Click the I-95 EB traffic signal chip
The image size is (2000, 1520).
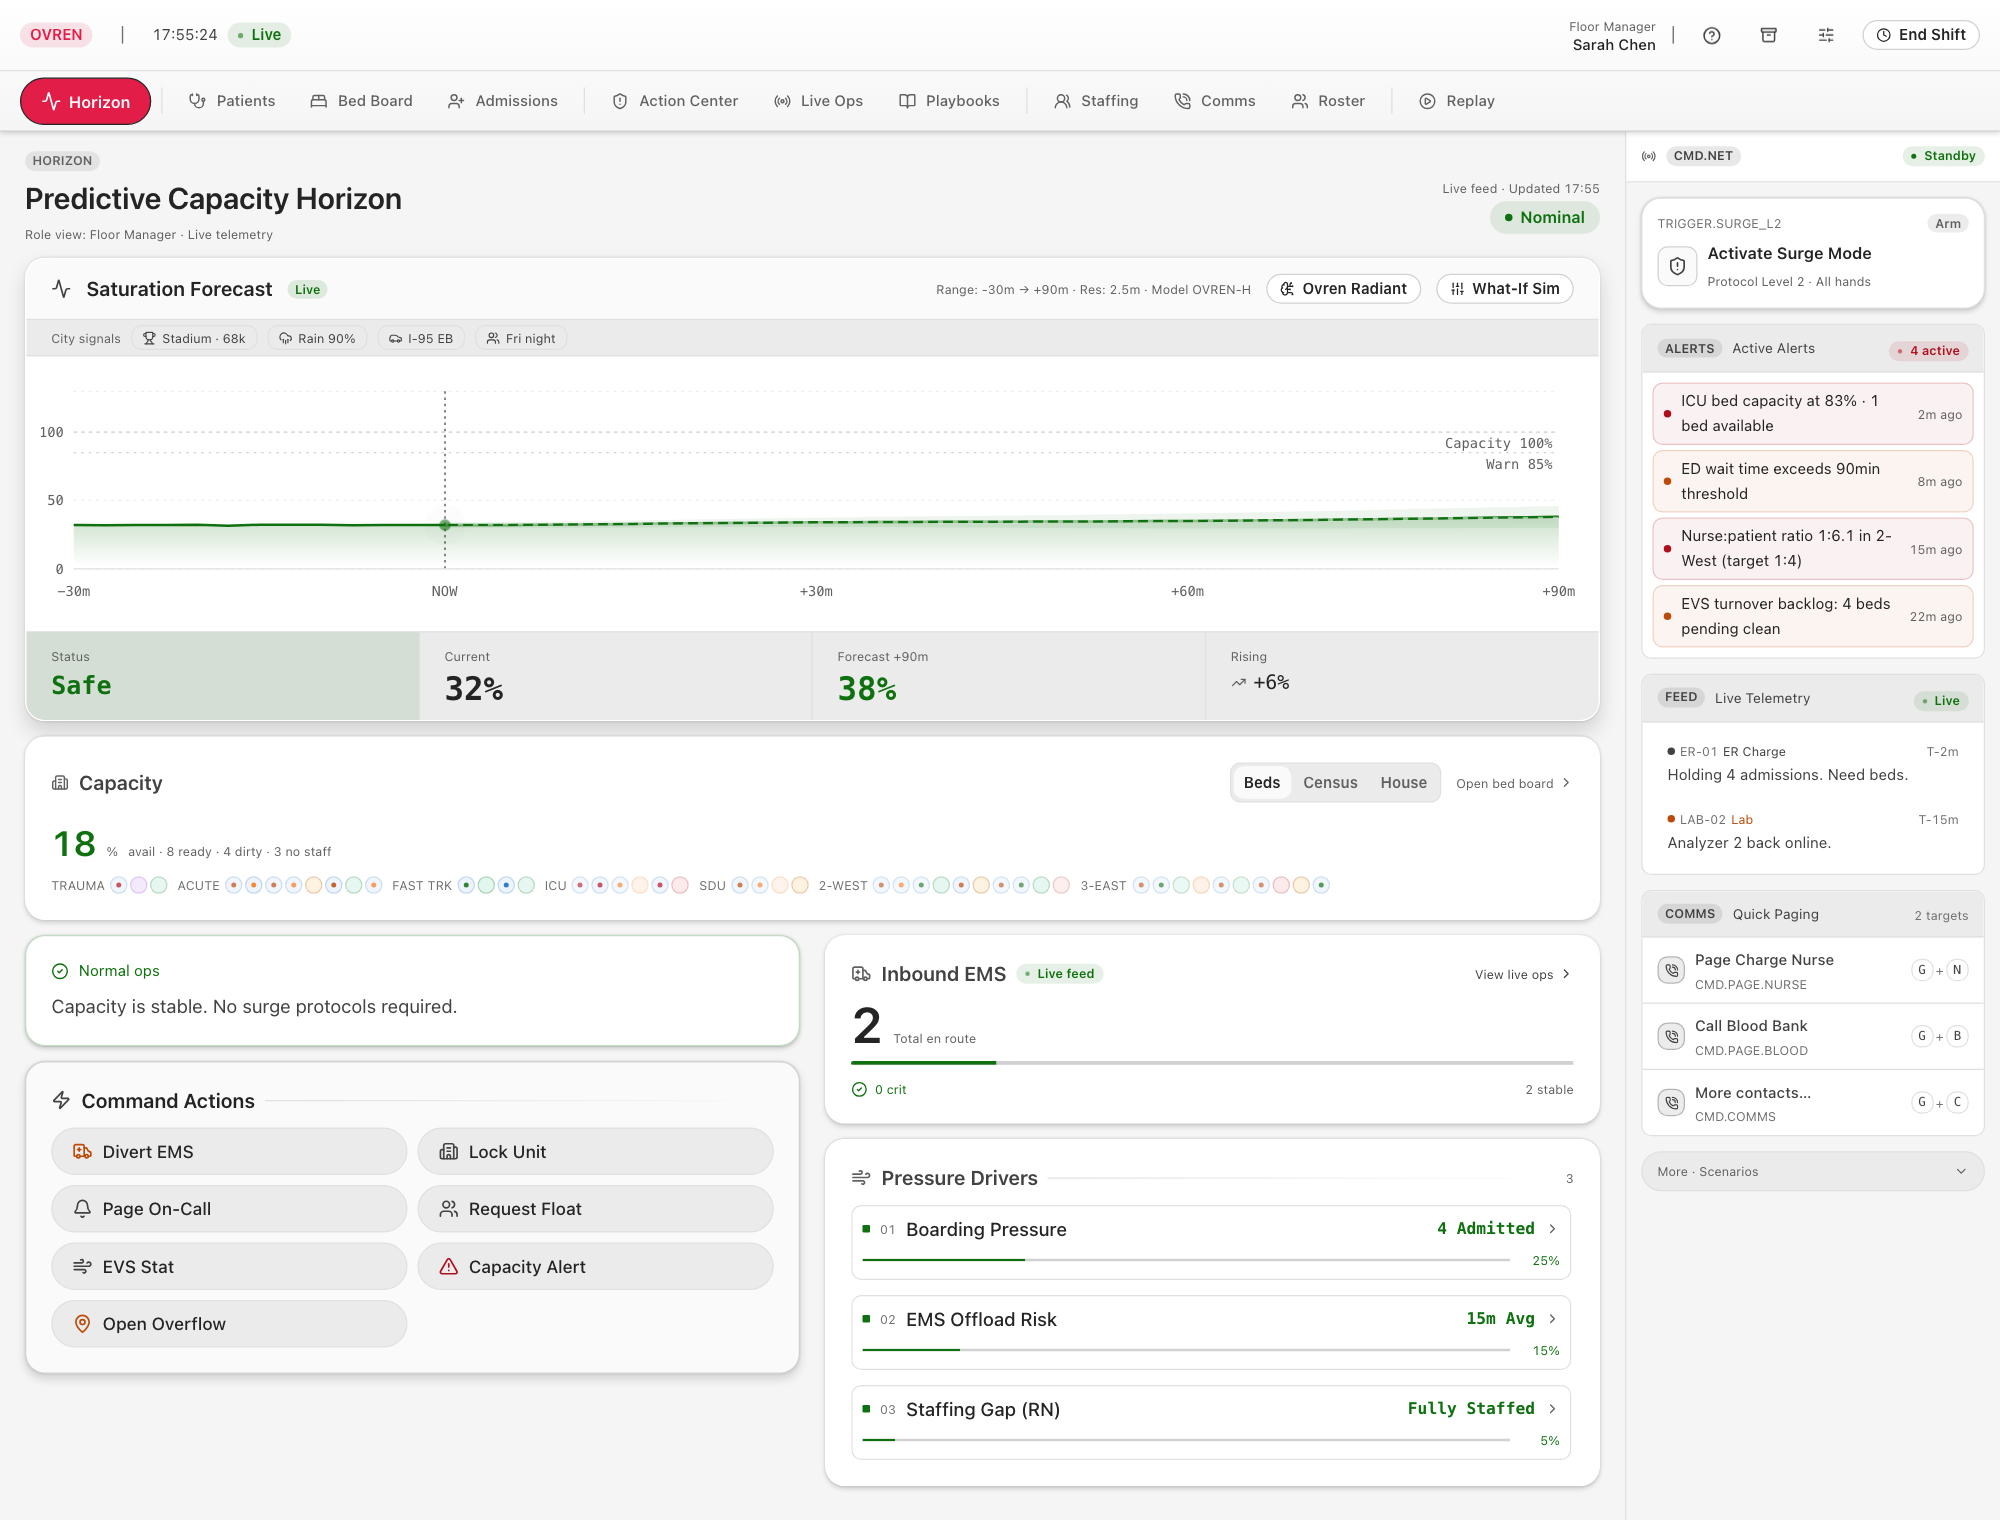point(421,339)
